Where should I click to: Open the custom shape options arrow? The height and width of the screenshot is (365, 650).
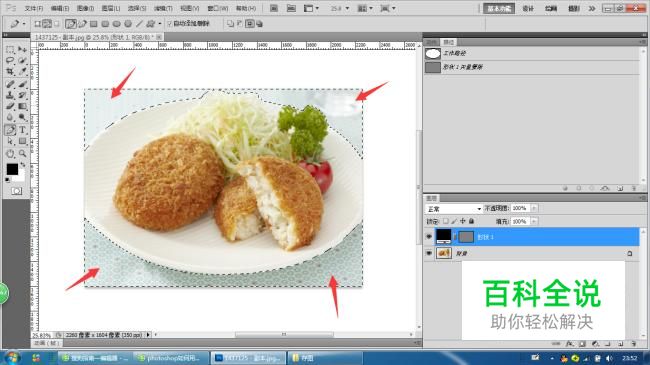coord(160,24)
